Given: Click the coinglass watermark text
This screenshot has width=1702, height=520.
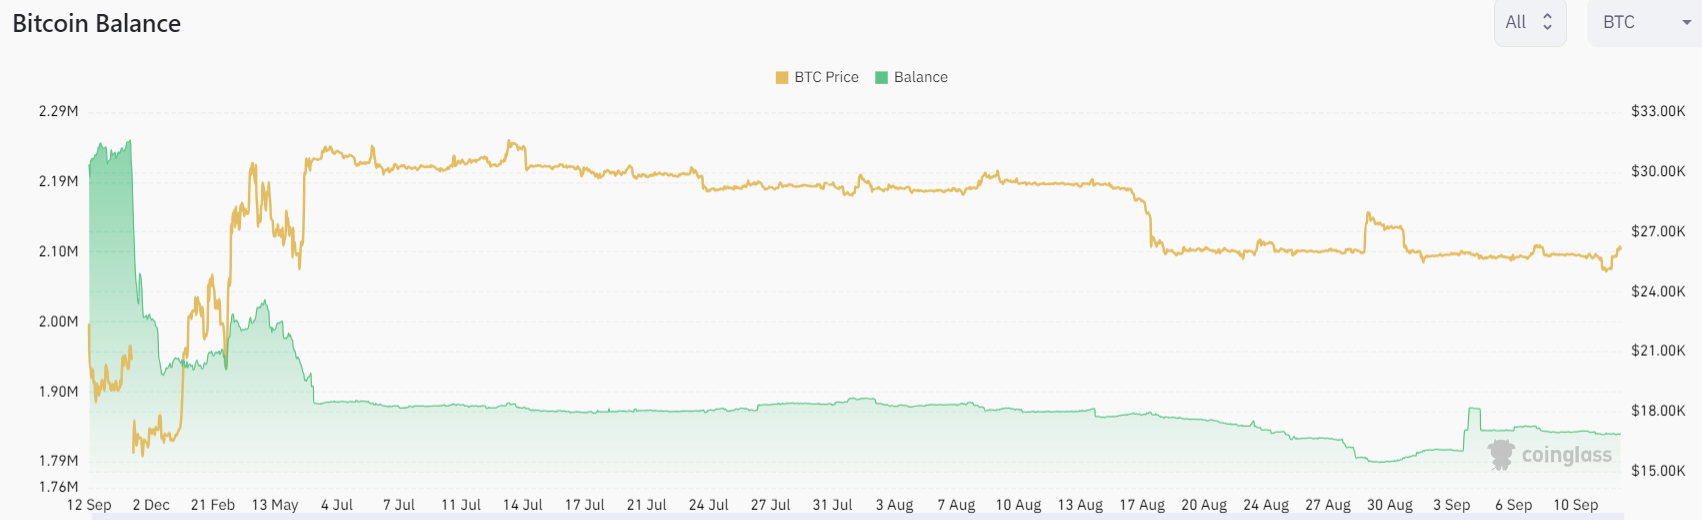Looking at the screenshot, I should (1566, 455).
